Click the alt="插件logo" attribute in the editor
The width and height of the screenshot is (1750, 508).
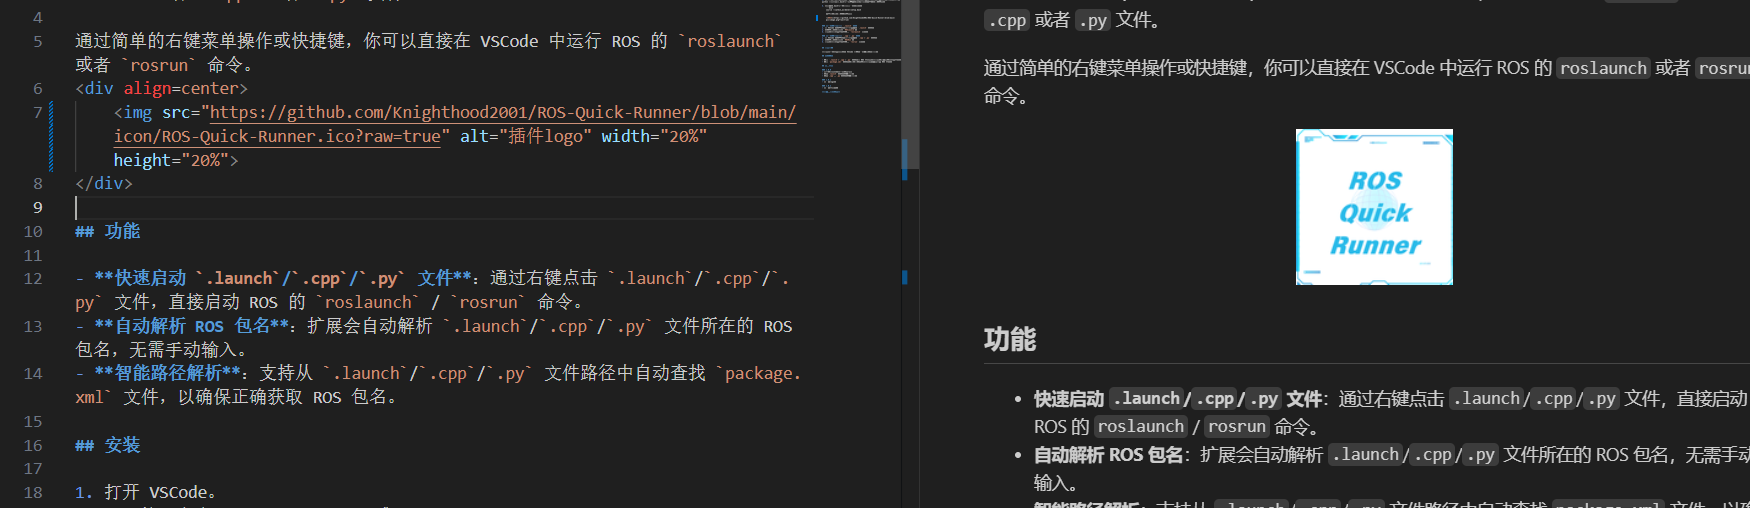[x=526, y=136]
